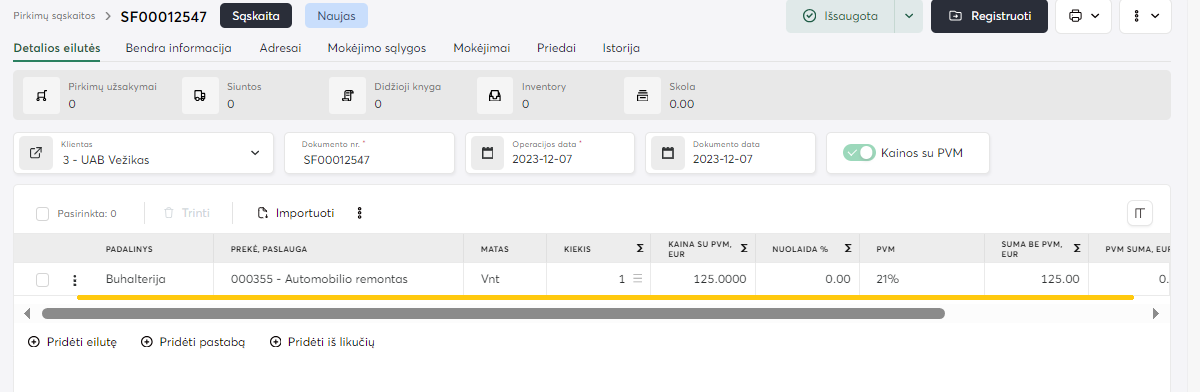Open row actions for Buhalterija line
Image resolution: width=1200 pixels, height=392 pixels.
[x=75, y=280]
